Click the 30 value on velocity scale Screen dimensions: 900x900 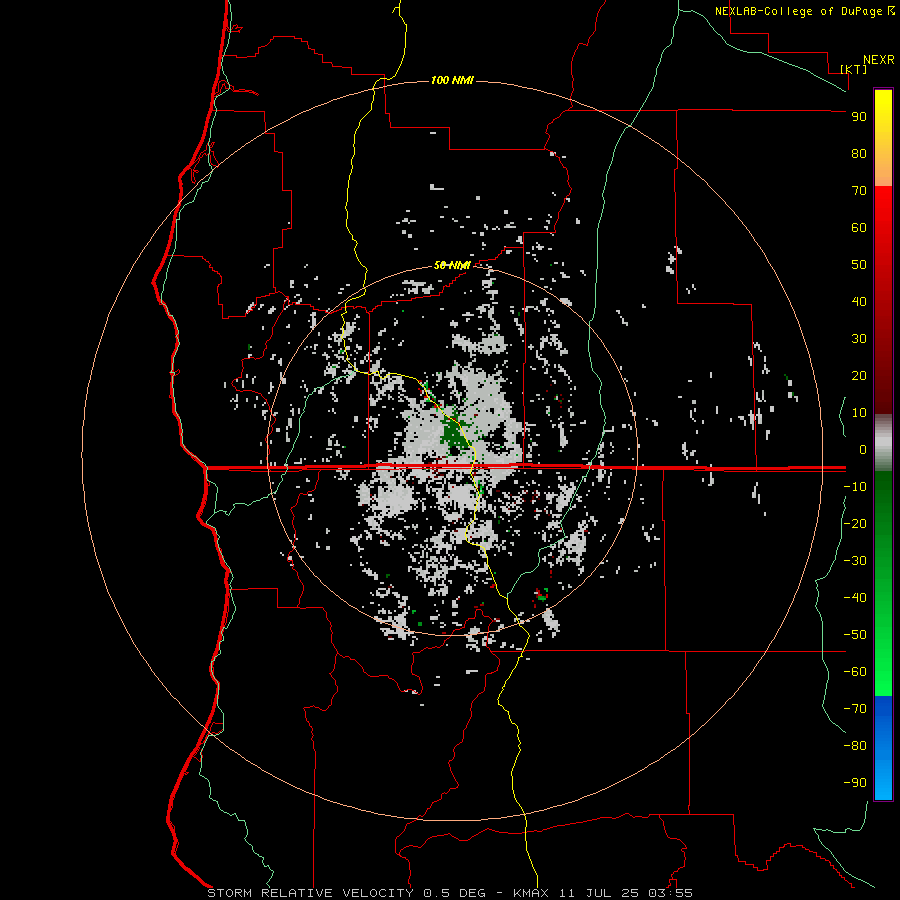pyautogui.click(x=859, y=339)
